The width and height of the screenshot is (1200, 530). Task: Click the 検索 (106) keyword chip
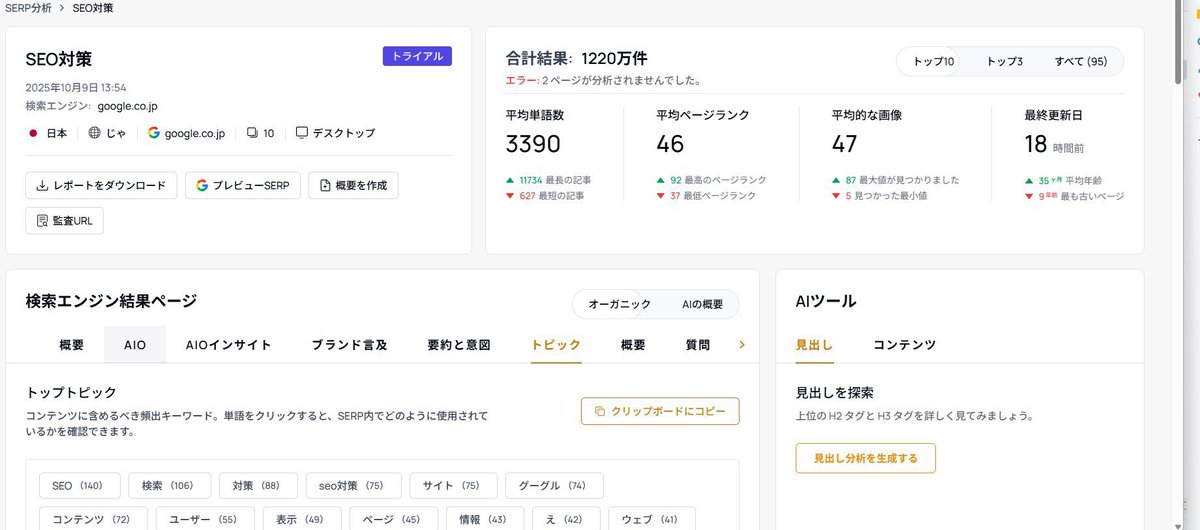tap(169, 485)
